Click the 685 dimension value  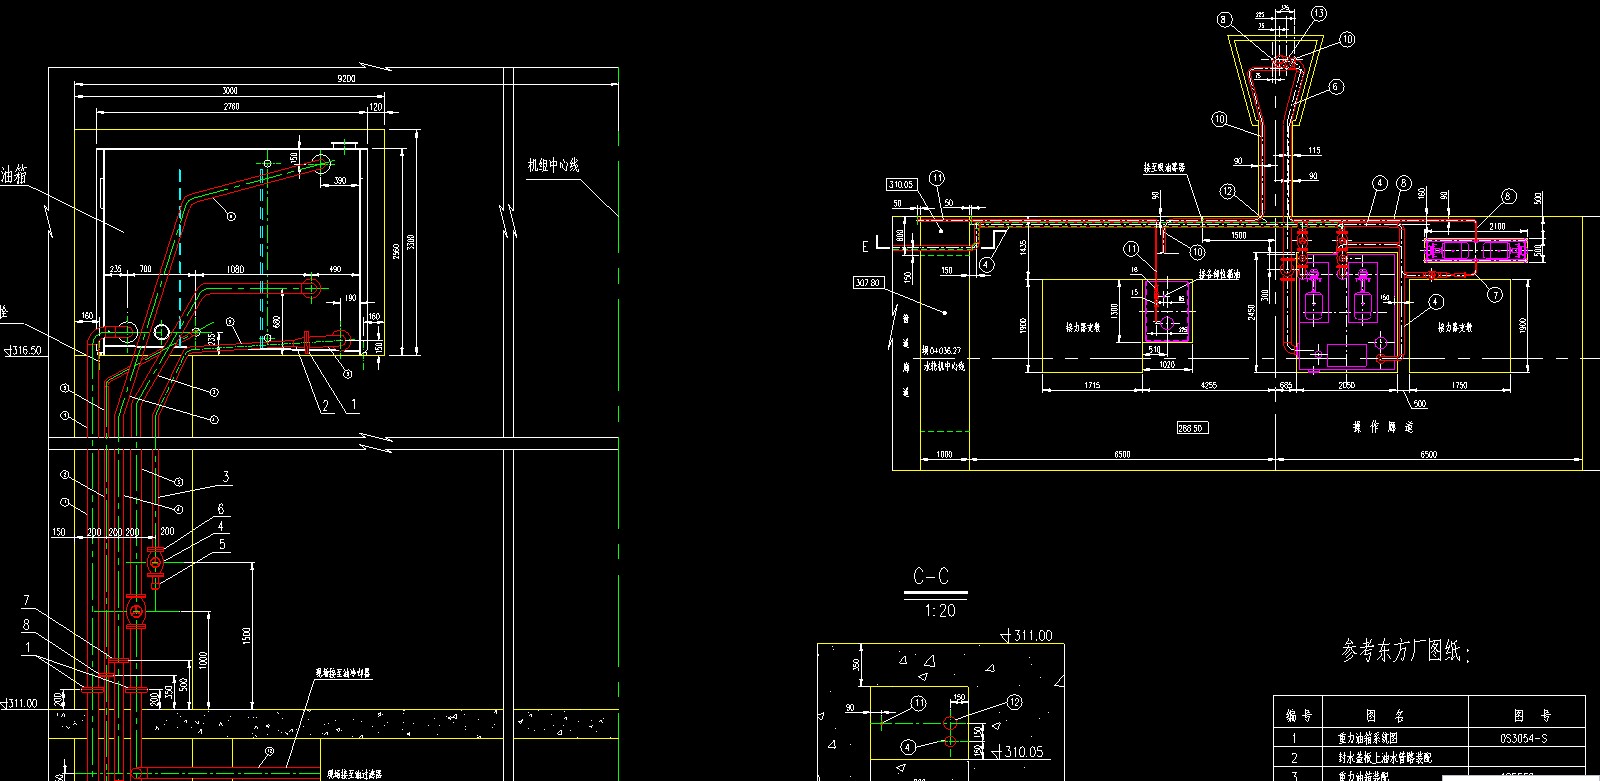(x=1286, y=385)
